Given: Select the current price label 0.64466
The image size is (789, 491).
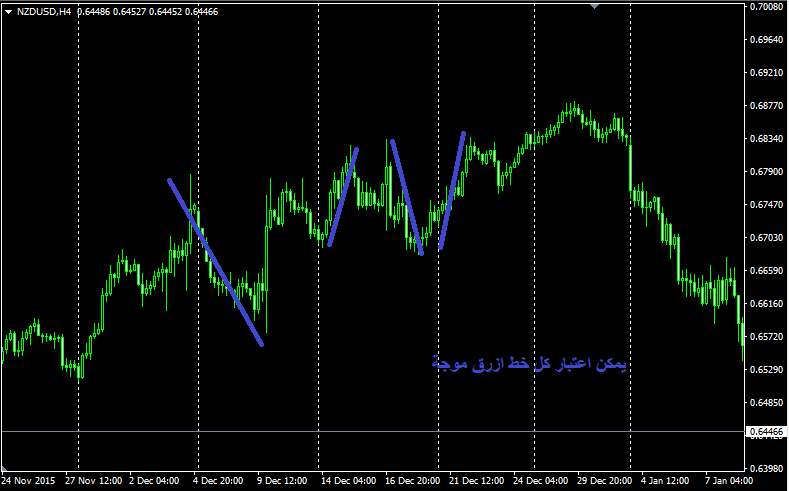Looking at the screenshot, I should pos(766,432).
